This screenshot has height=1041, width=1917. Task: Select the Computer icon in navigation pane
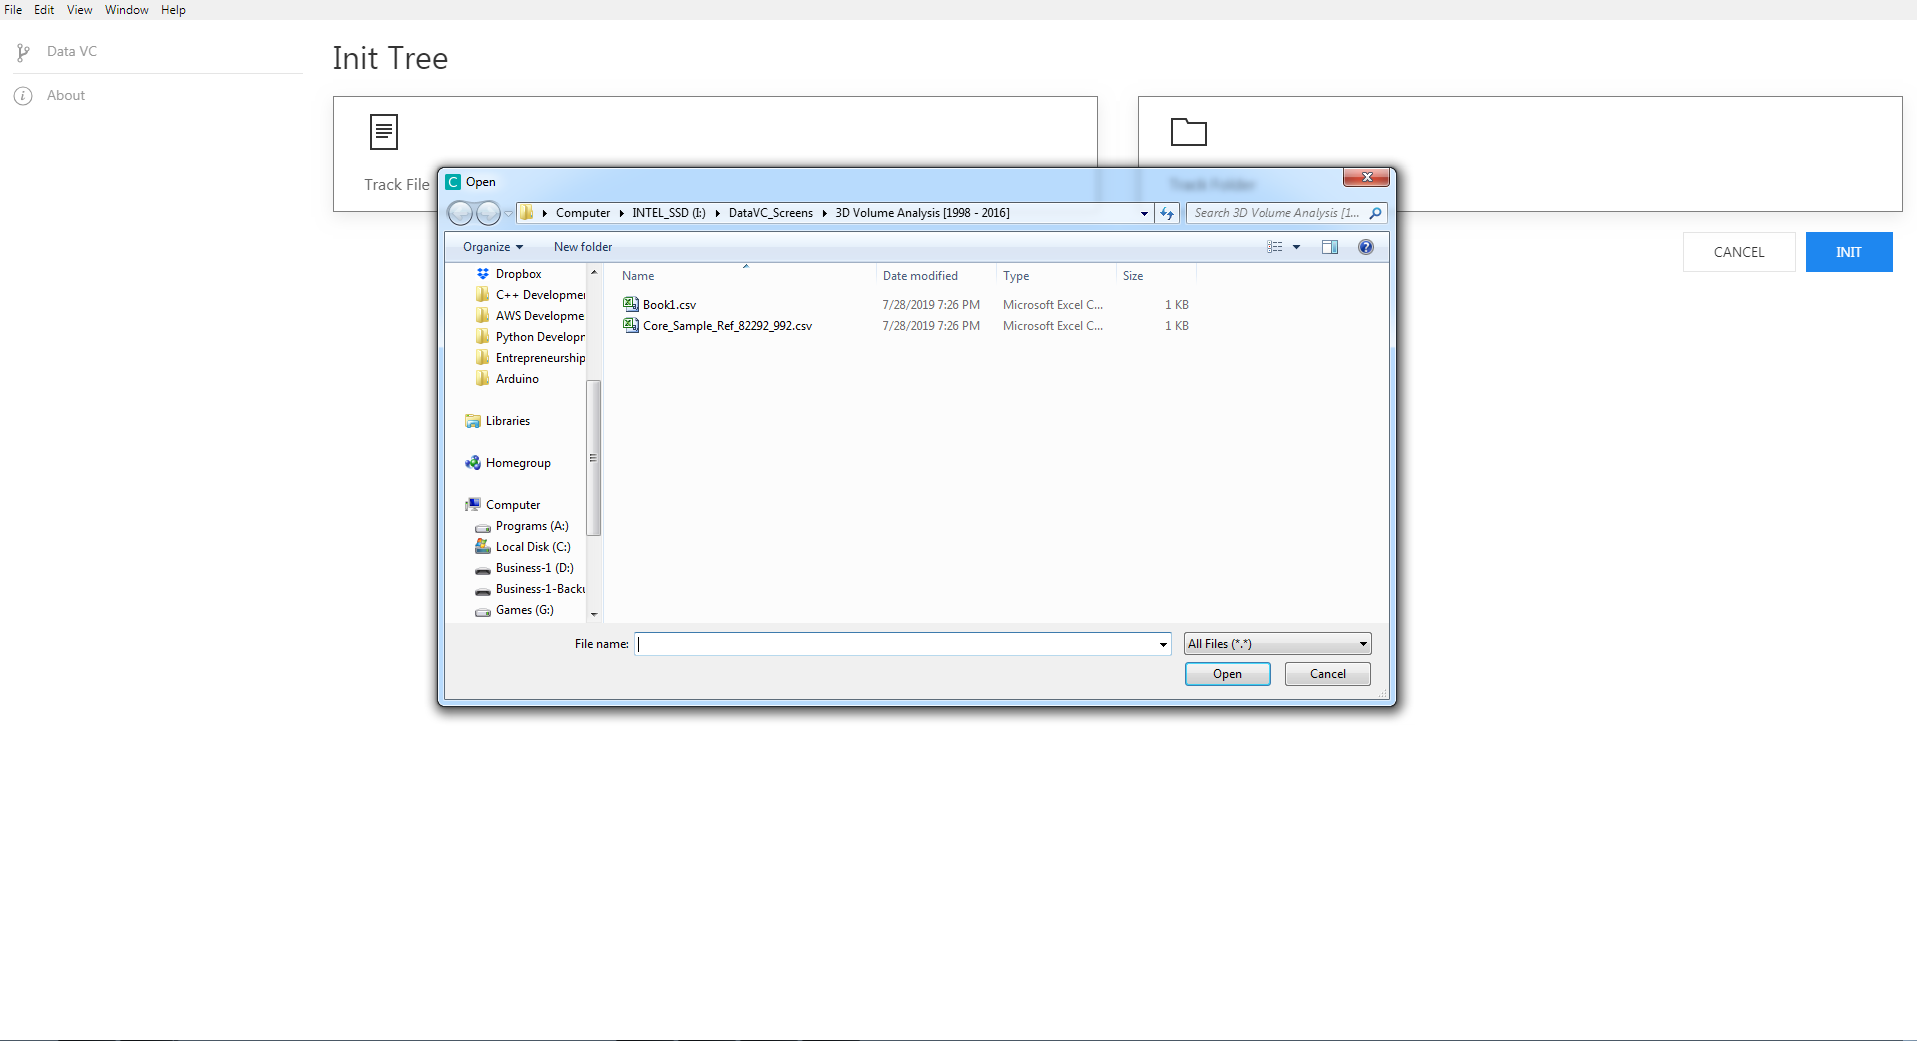tap(473, 505)
